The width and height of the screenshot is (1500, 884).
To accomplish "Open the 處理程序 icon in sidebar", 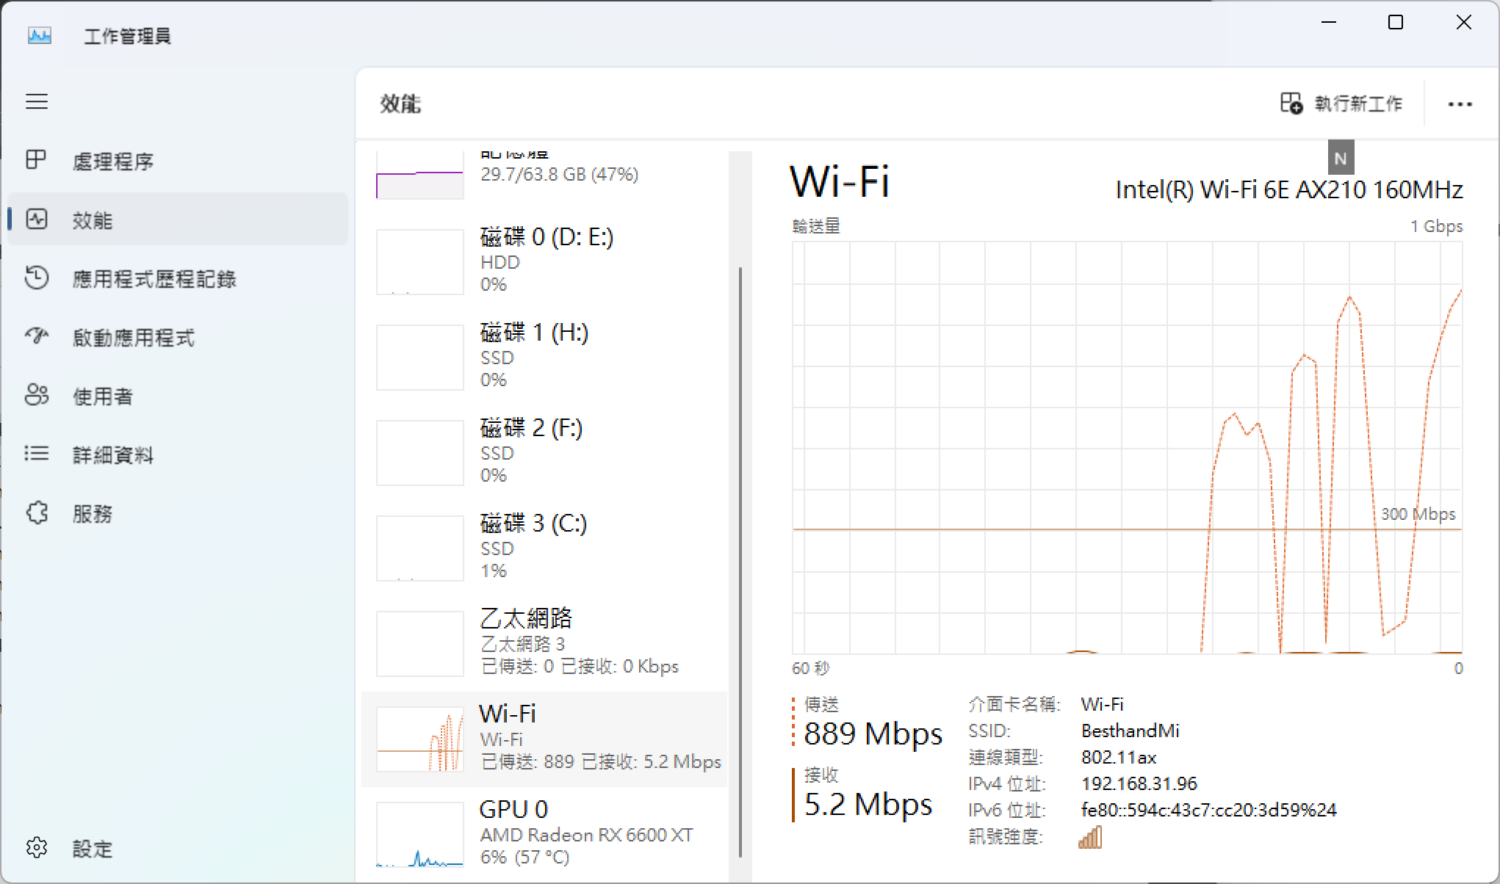I will tap(37, 160).
